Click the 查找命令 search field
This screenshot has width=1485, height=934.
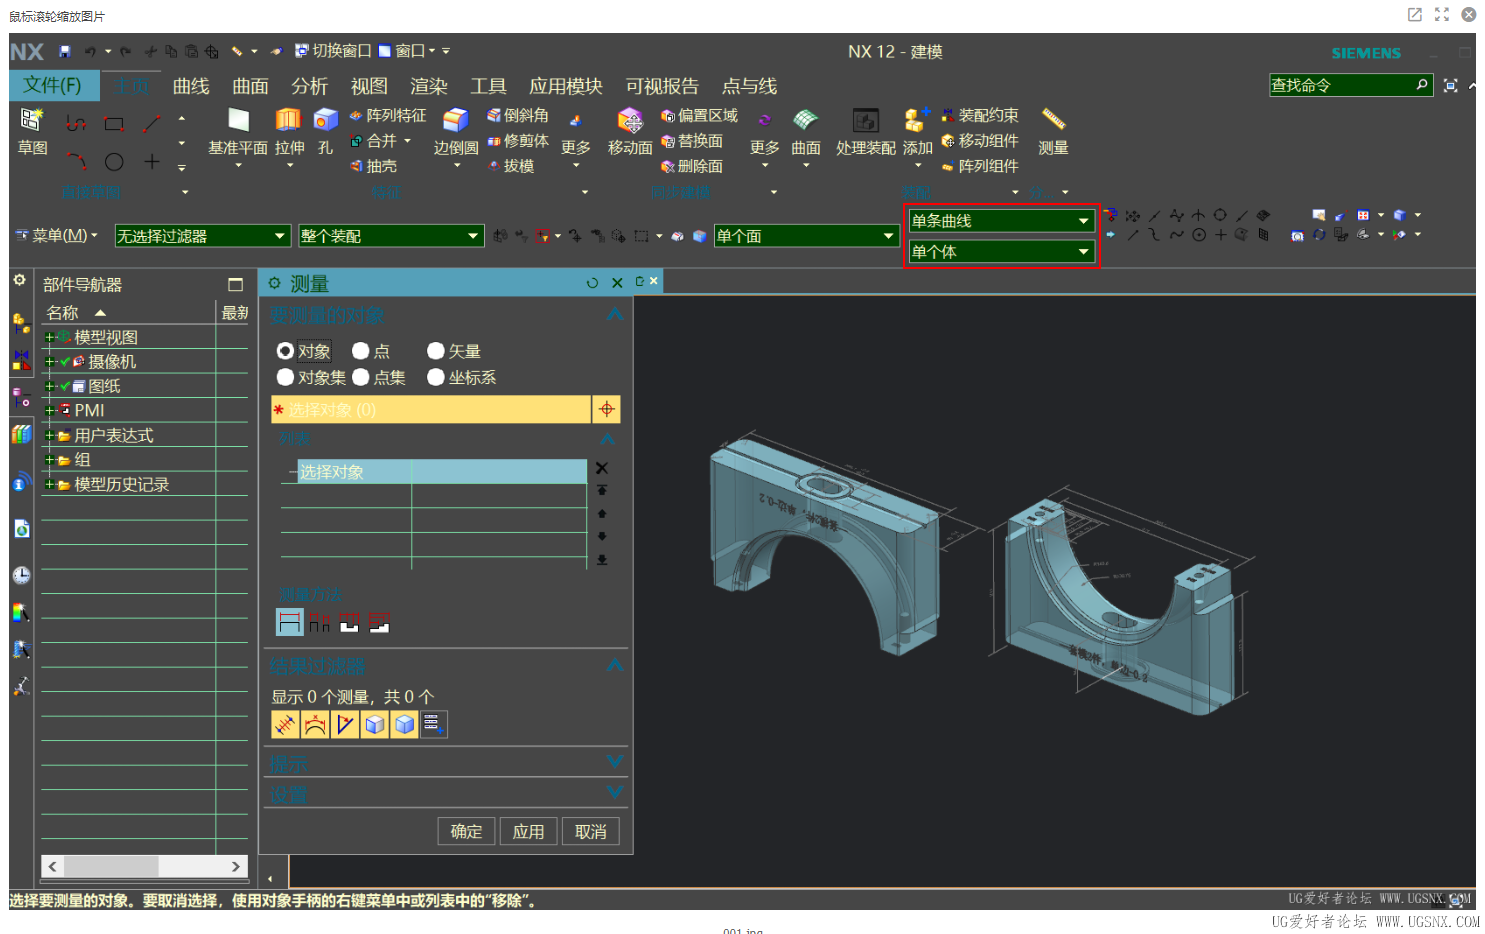click(x=1350, y=85)
